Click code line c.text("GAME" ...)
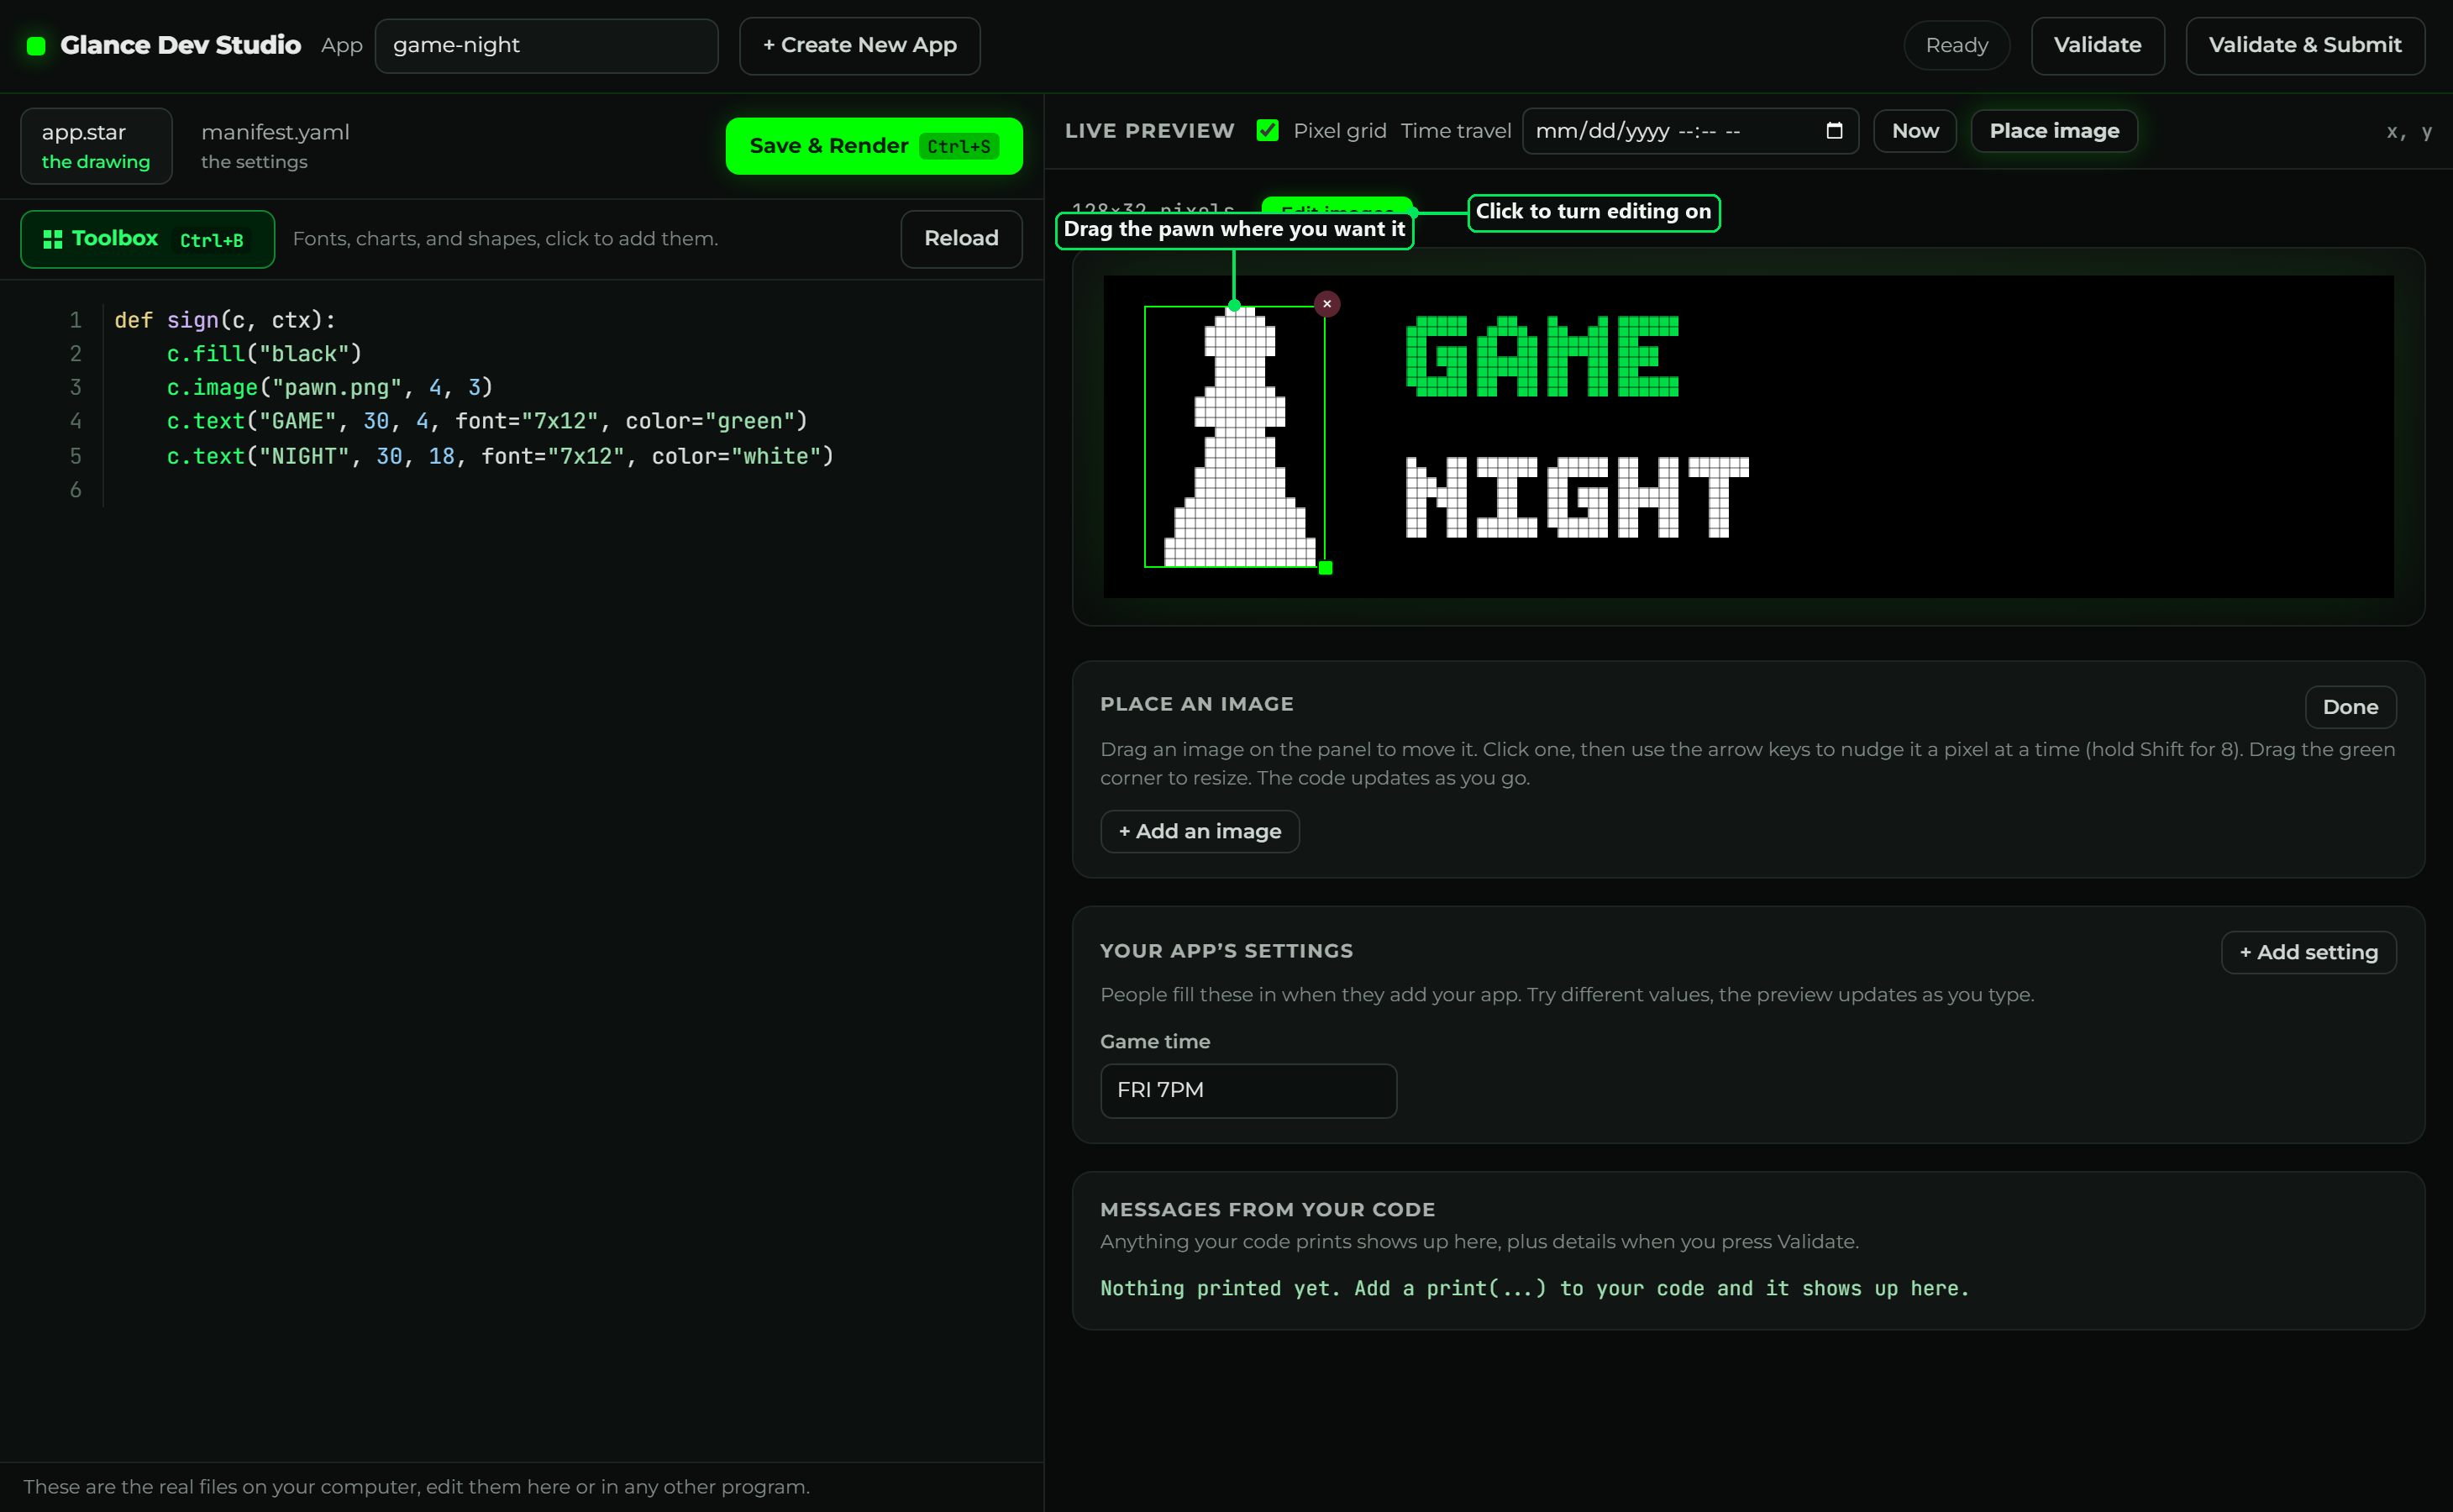Image resolution: width=2453 pixels, height=1512 pixels. click(x=487, y=422)
